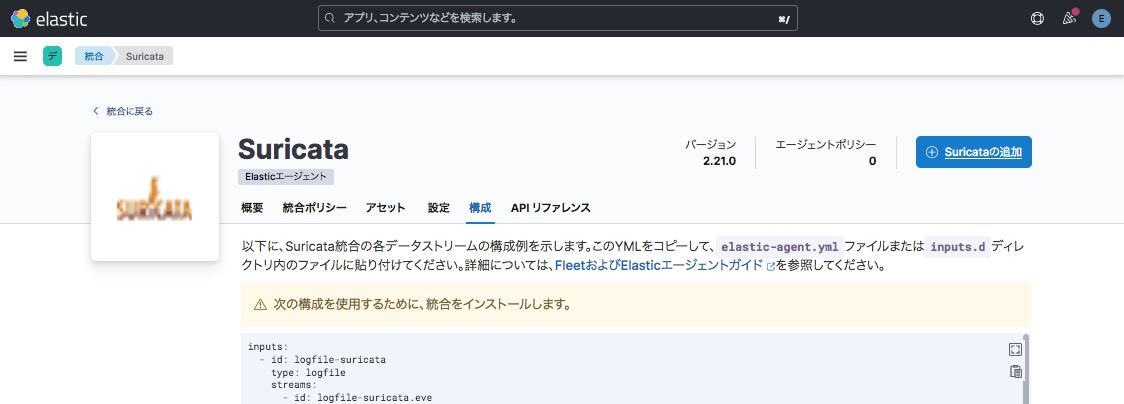Open the help menu icon

coord(1037,18)
